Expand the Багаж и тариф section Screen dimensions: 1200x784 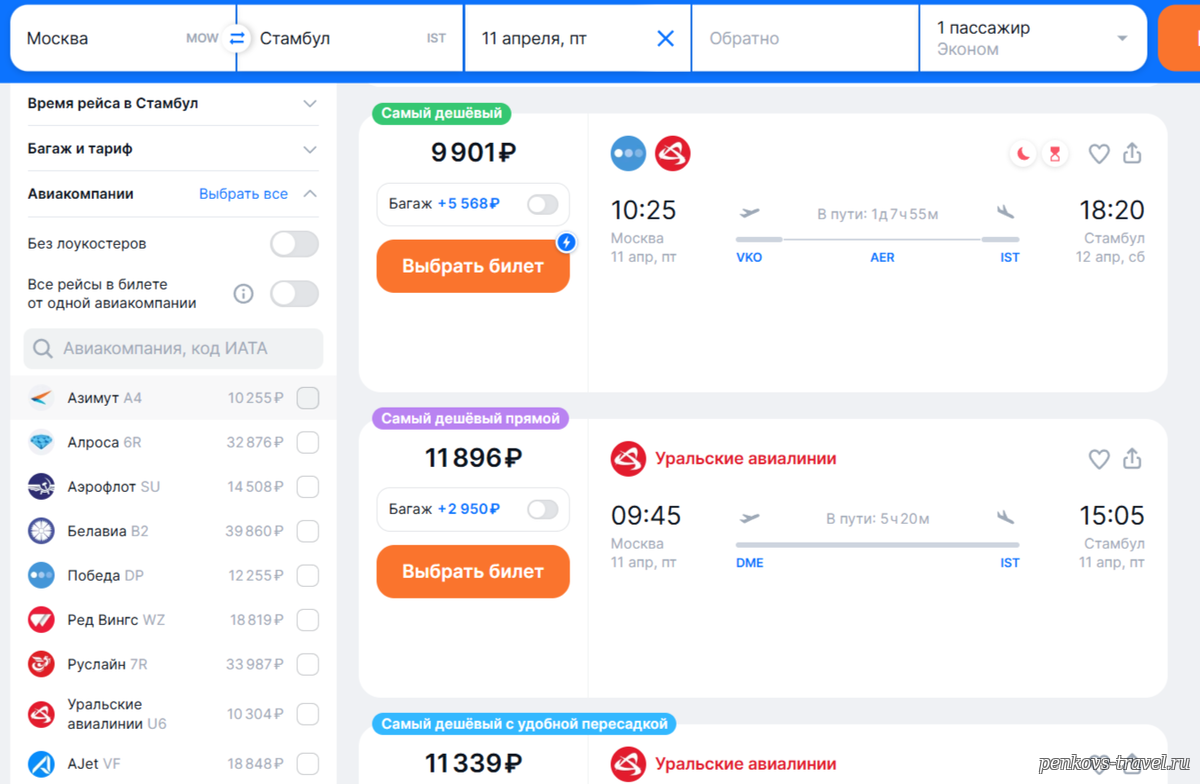310,149
